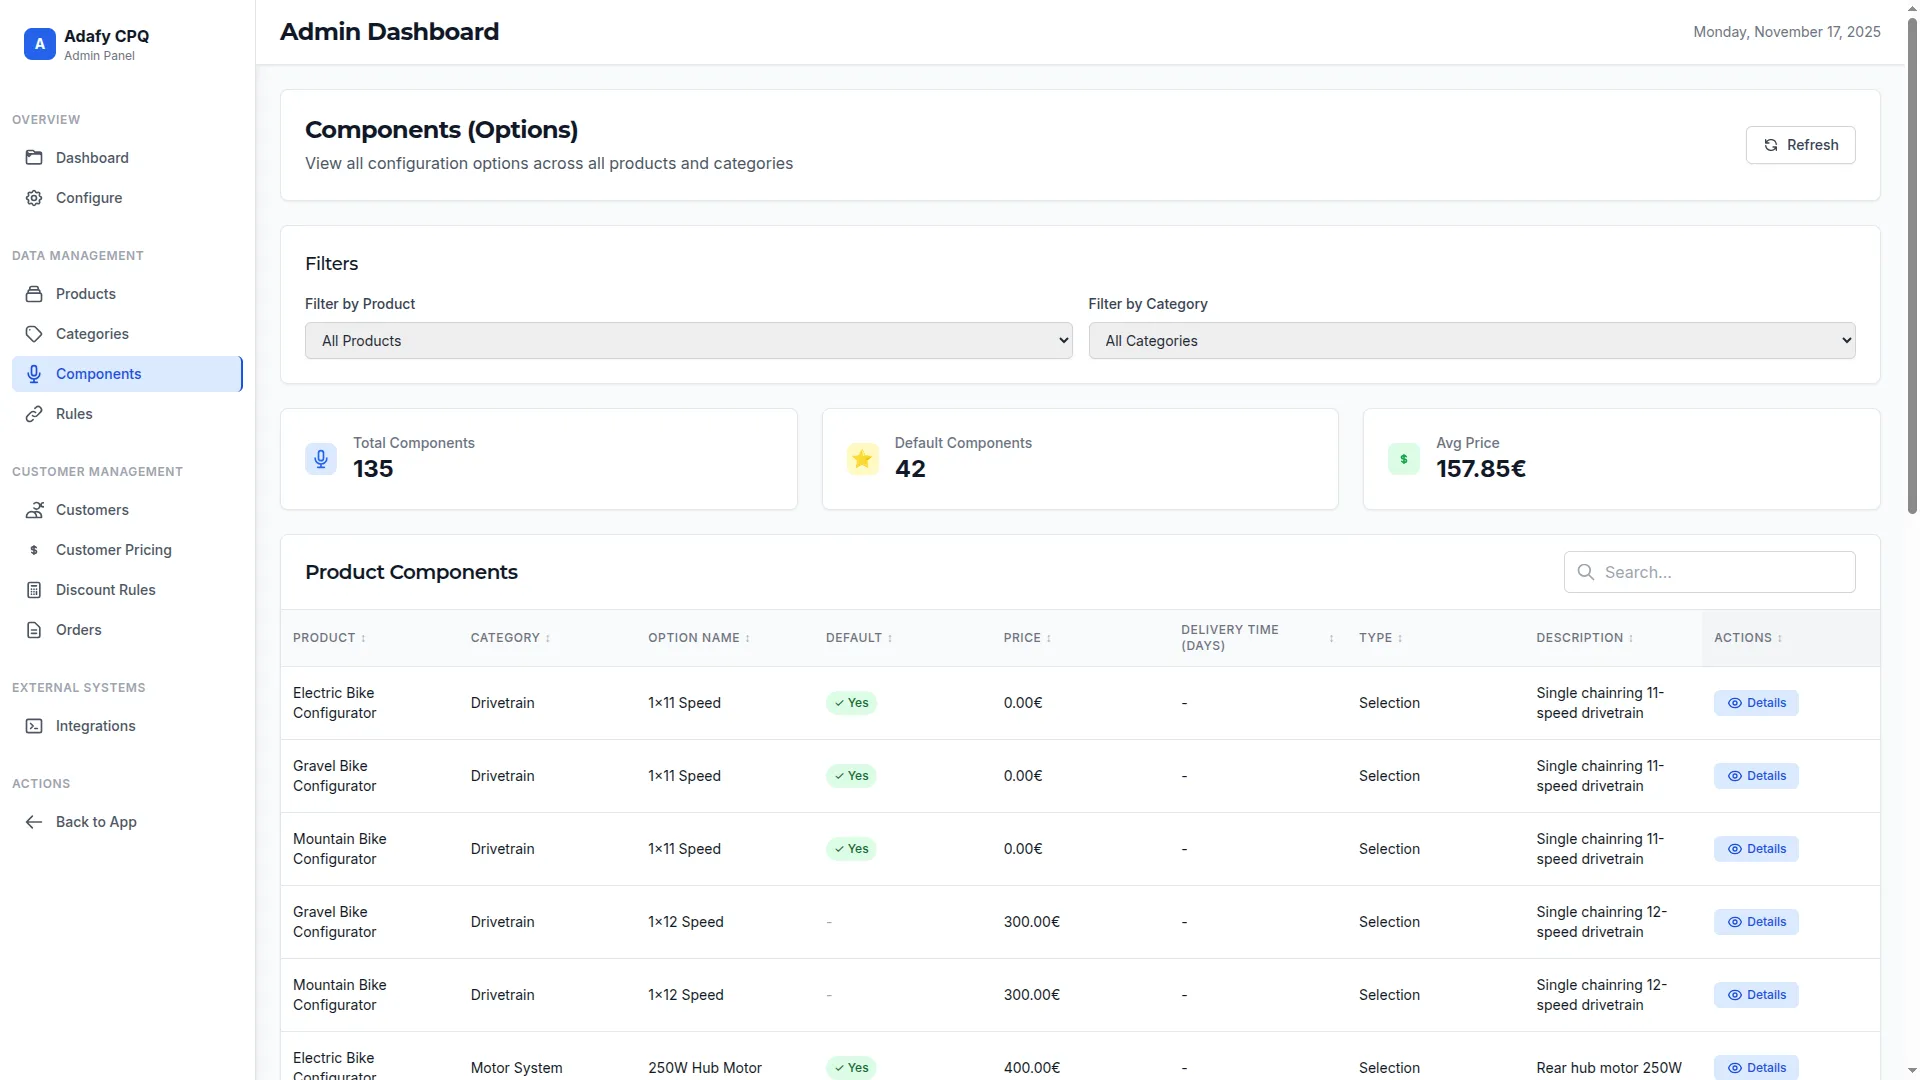Click the Rules link icon in sidebar
1920x1080 pixels.
pyautogui.click(x=34, y=414)
